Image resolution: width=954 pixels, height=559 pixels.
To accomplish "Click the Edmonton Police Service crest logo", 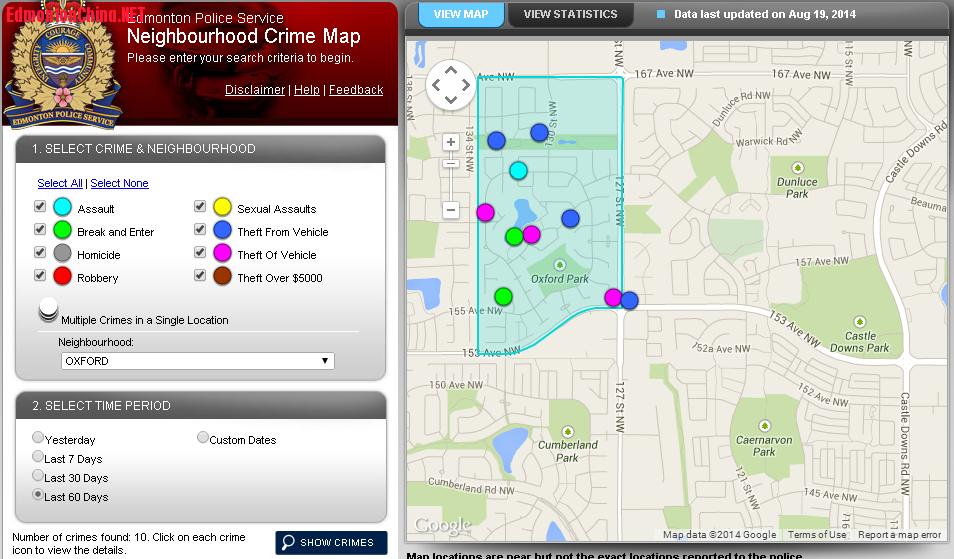I will click(x=62, y=68).
